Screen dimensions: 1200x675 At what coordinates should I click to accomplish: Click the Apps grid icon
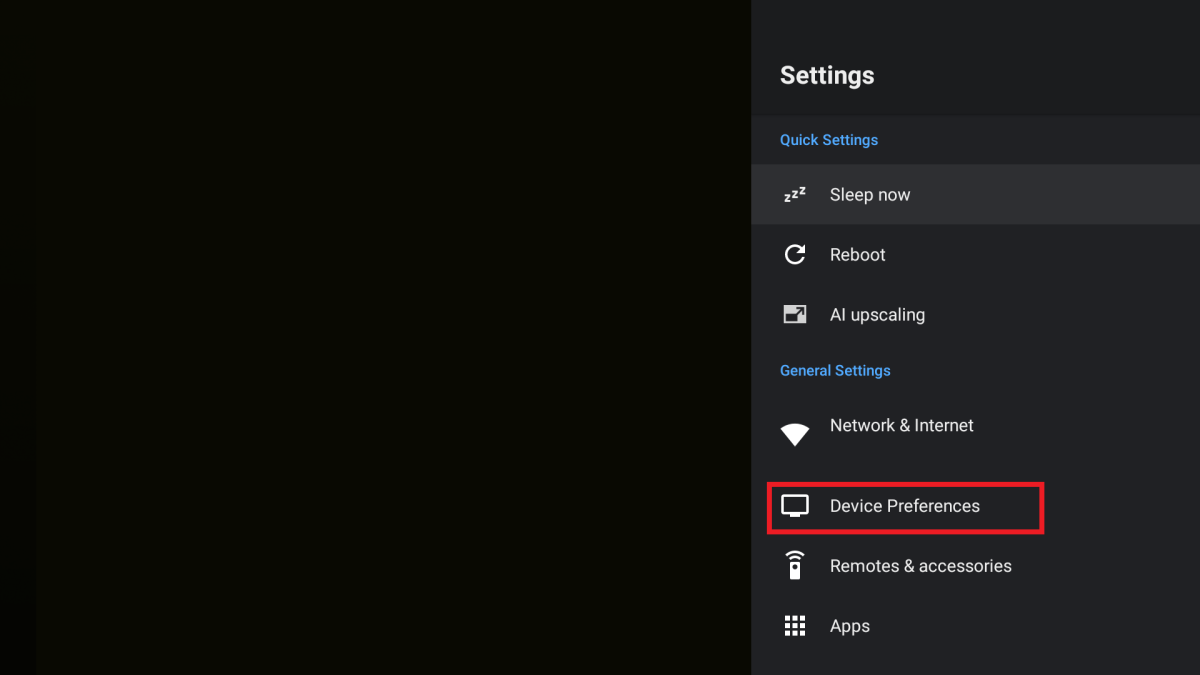(x=795, y=626)
